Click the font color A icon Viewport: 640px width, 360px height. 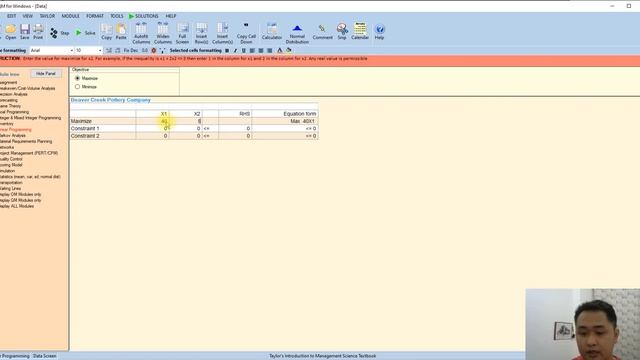[x=280, y=51]
